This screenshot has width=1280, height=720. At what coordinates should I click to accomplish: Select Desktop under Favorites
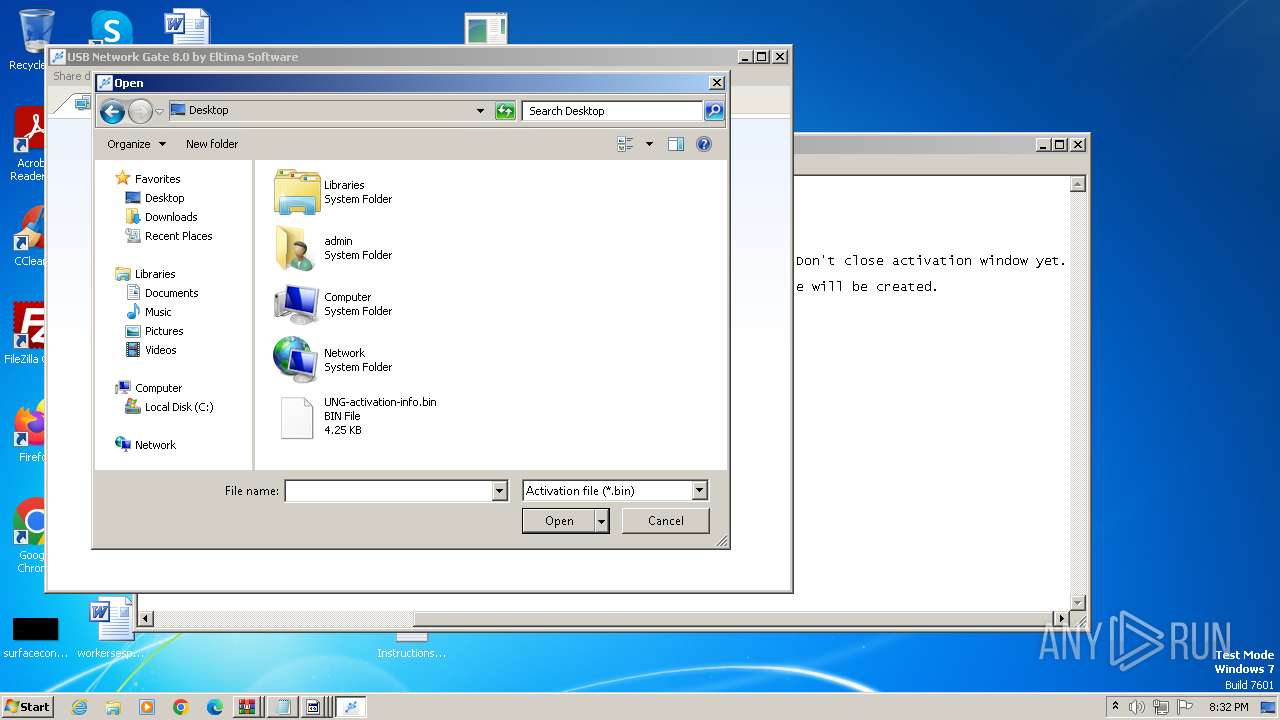165,198
